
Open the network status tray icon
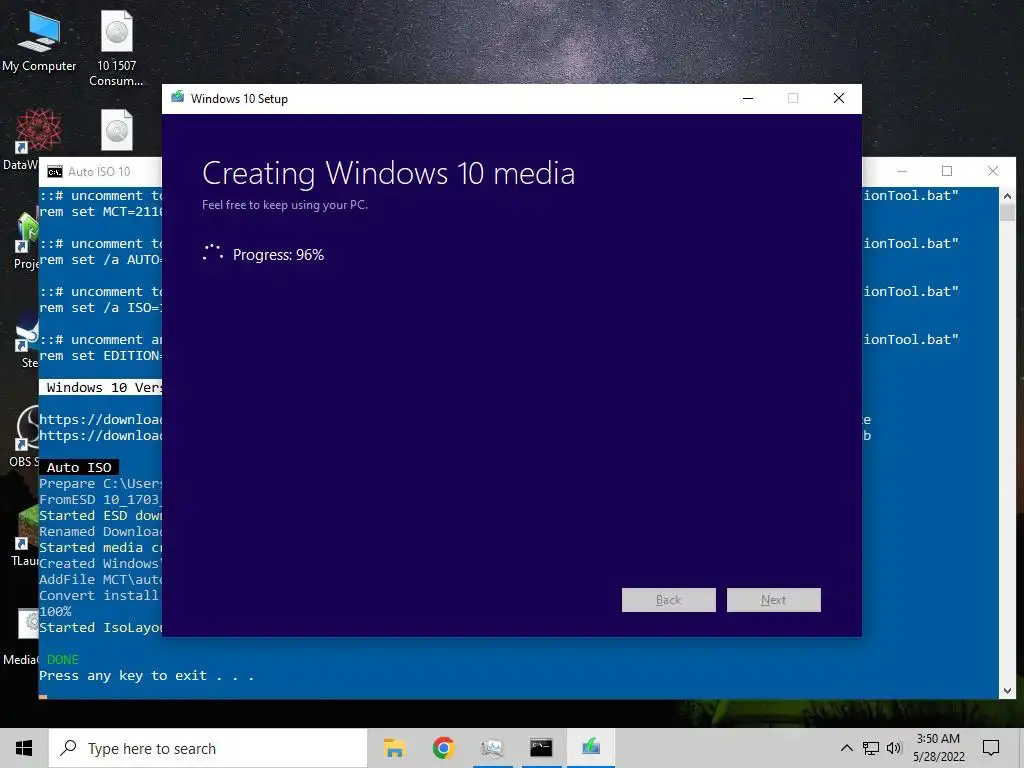coord(871,748)
